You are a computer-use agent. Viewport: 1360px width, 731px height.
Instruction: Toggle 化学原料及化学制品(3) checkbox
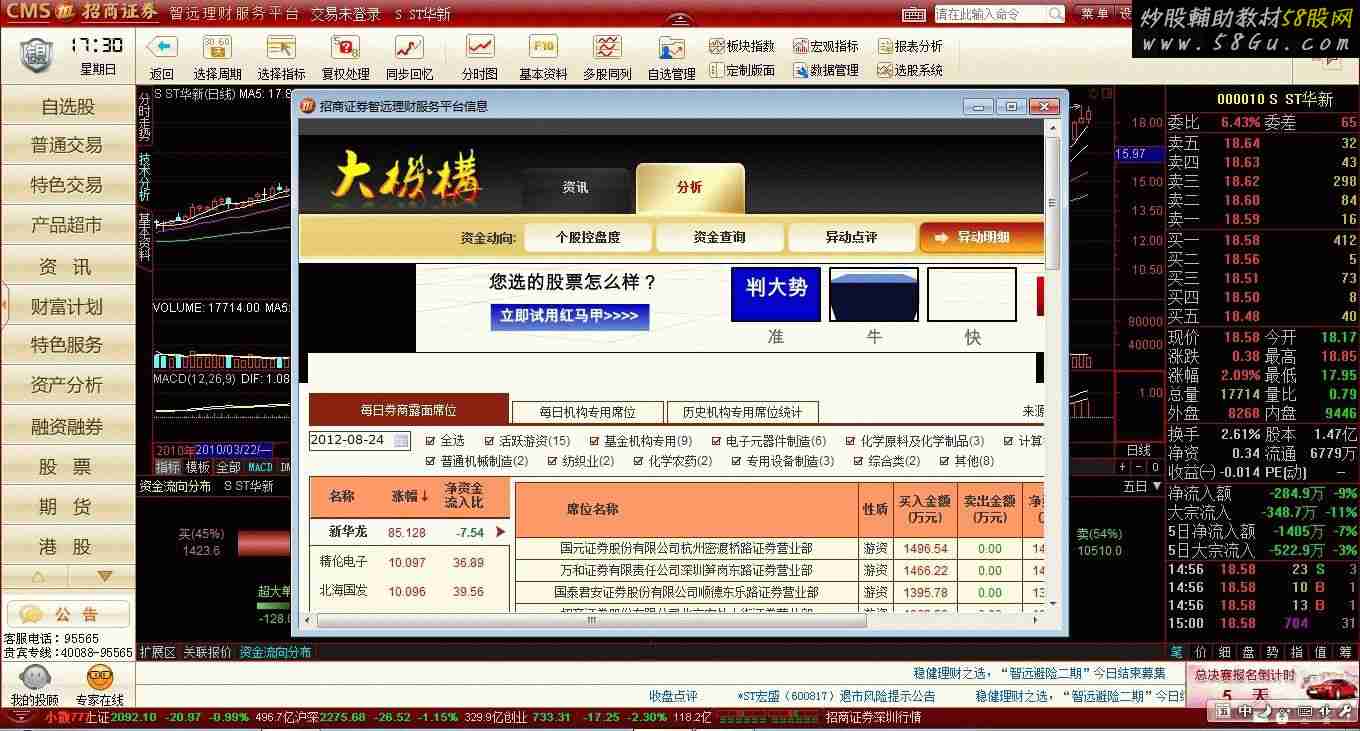851,441
